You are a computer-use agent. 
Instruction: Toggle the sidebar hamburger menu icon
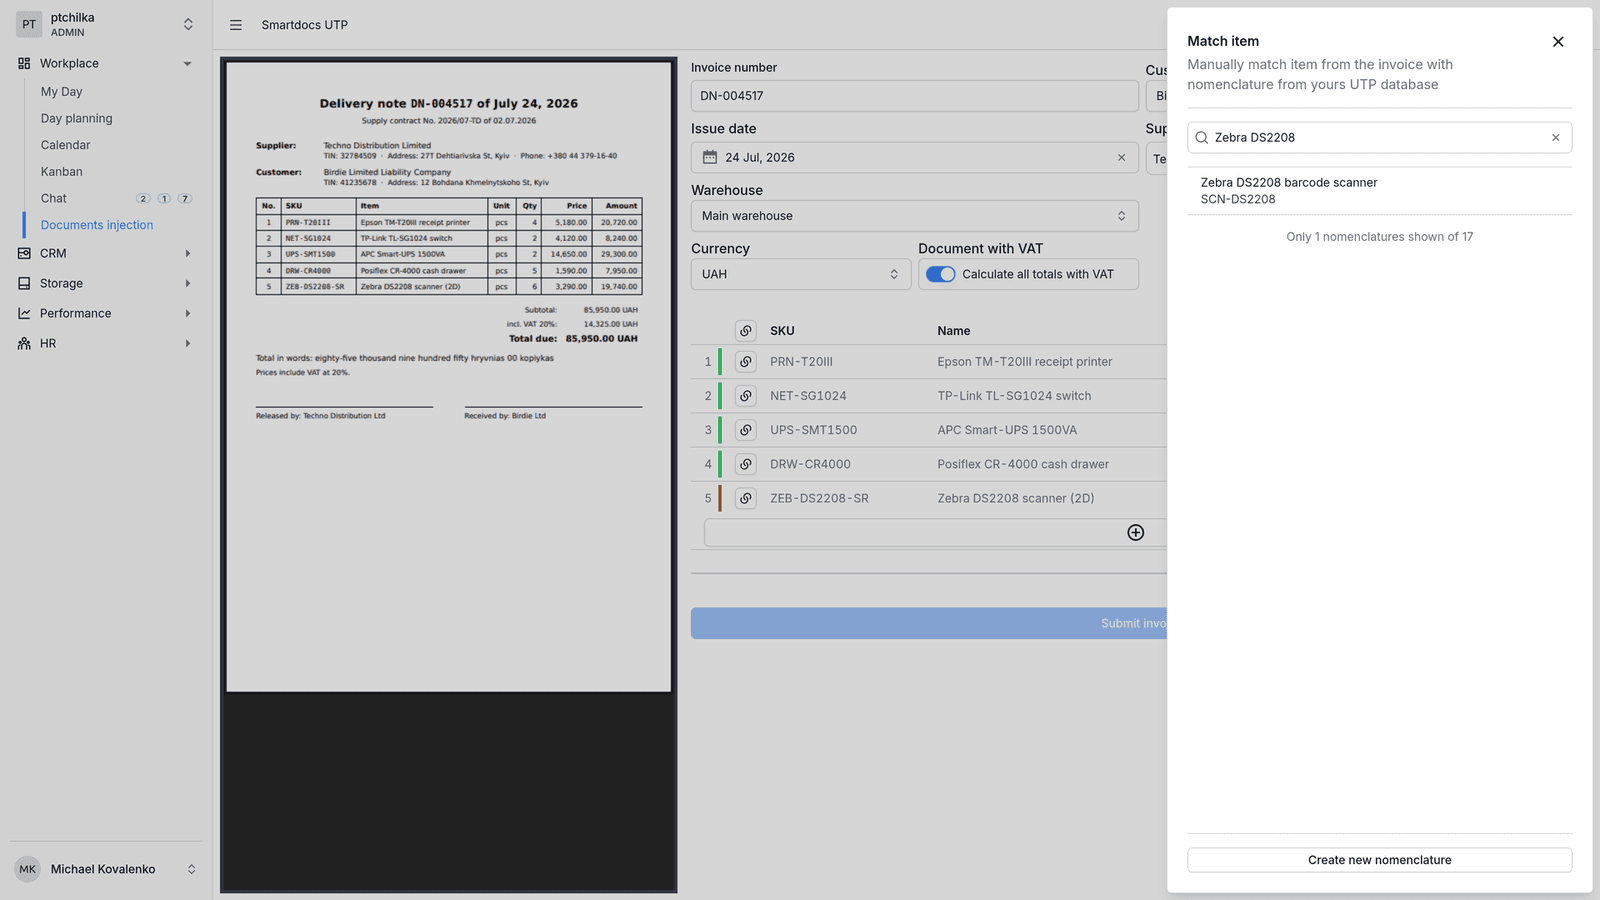(x=236, y=25)
